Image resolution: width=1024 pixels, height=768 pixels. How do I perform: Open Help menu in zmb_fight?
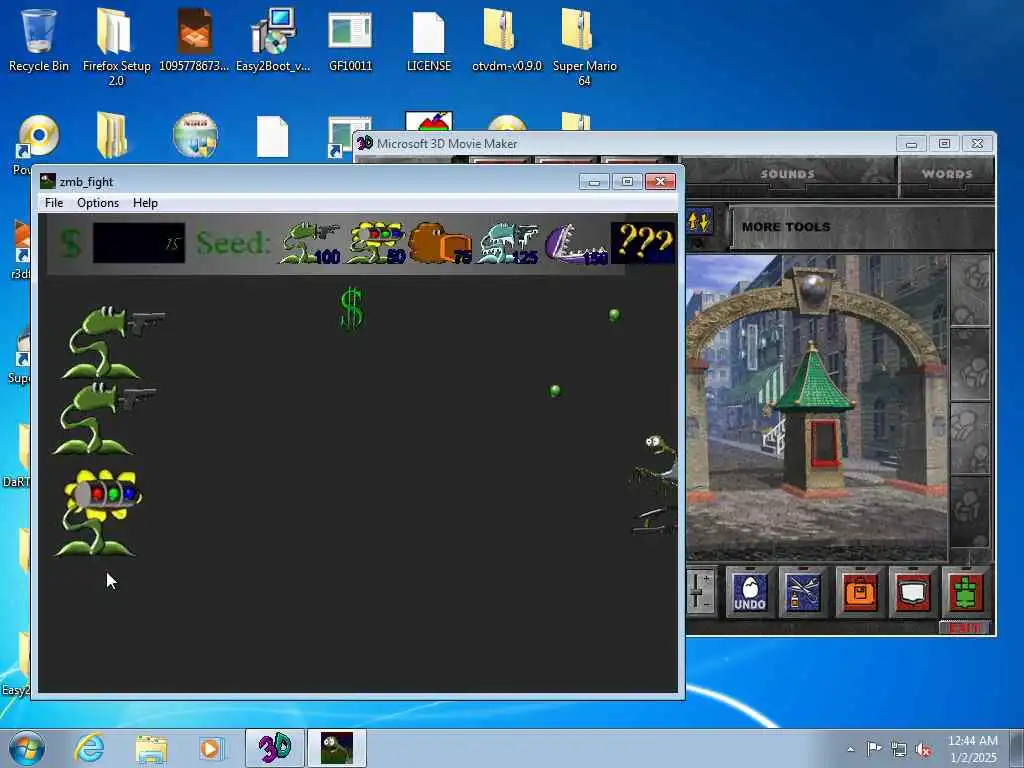coord(145,202)
